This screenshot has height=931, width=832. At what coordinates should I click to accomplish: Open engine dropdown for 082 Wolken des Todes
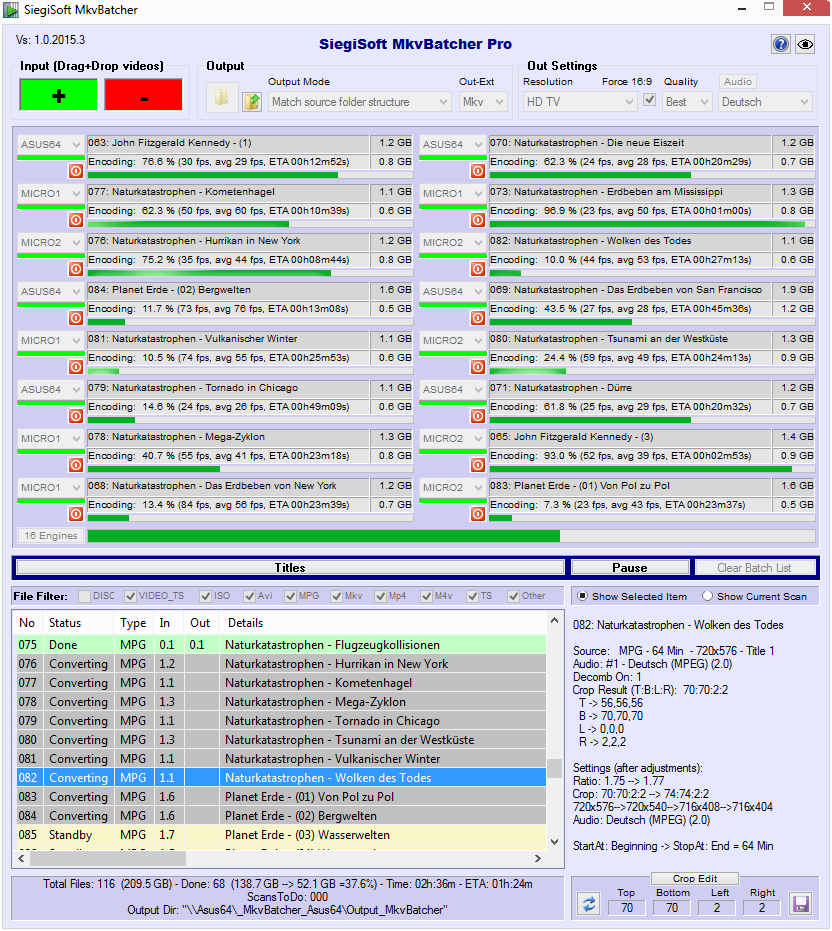click(453, 242)
